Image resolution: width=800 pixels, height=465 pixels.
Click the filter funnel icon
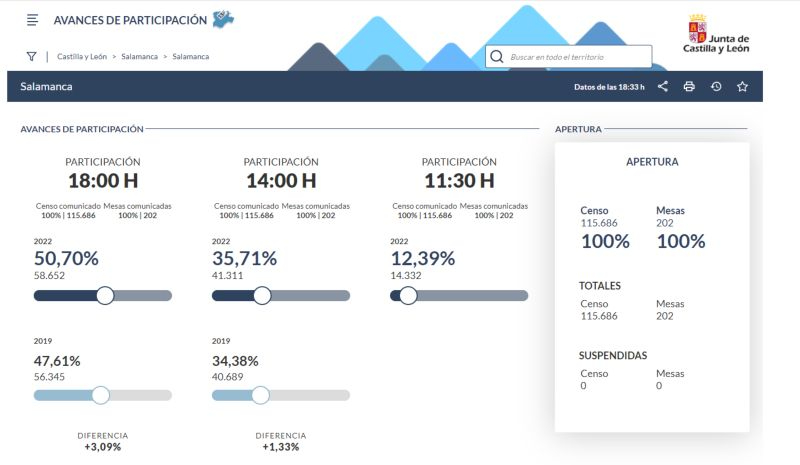coord(32,57)
